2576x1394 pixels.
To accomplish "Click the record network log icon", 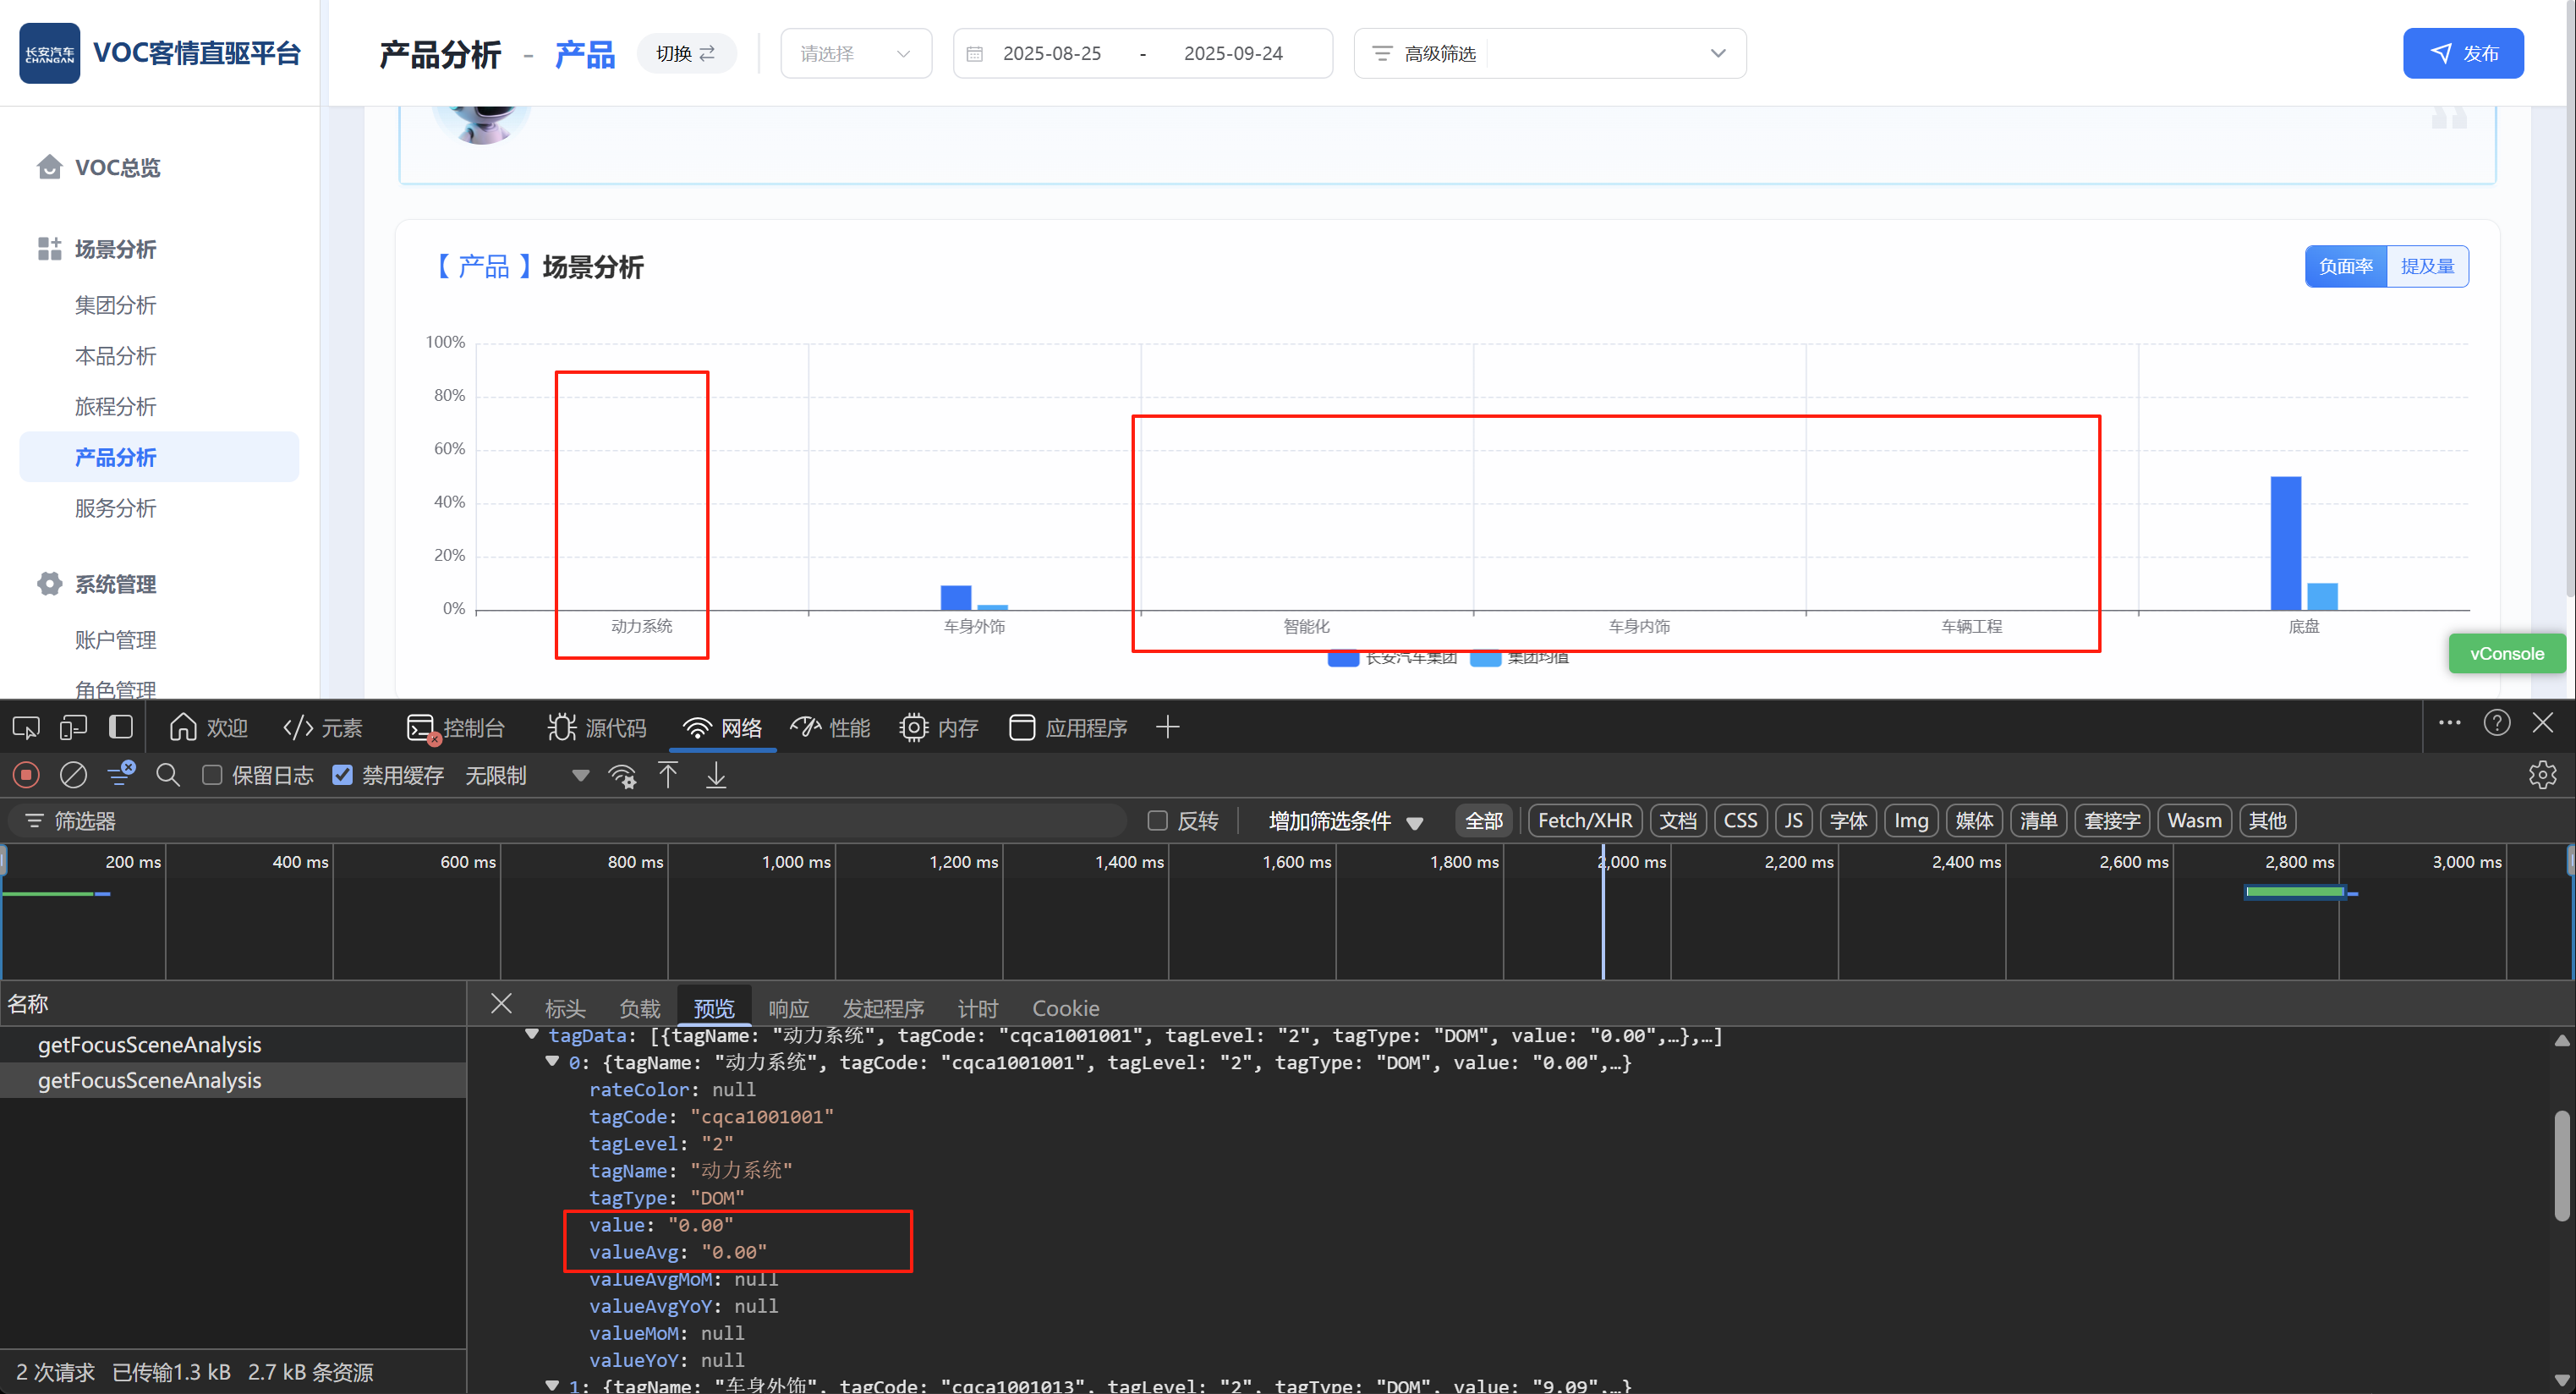I will [26, 775].
